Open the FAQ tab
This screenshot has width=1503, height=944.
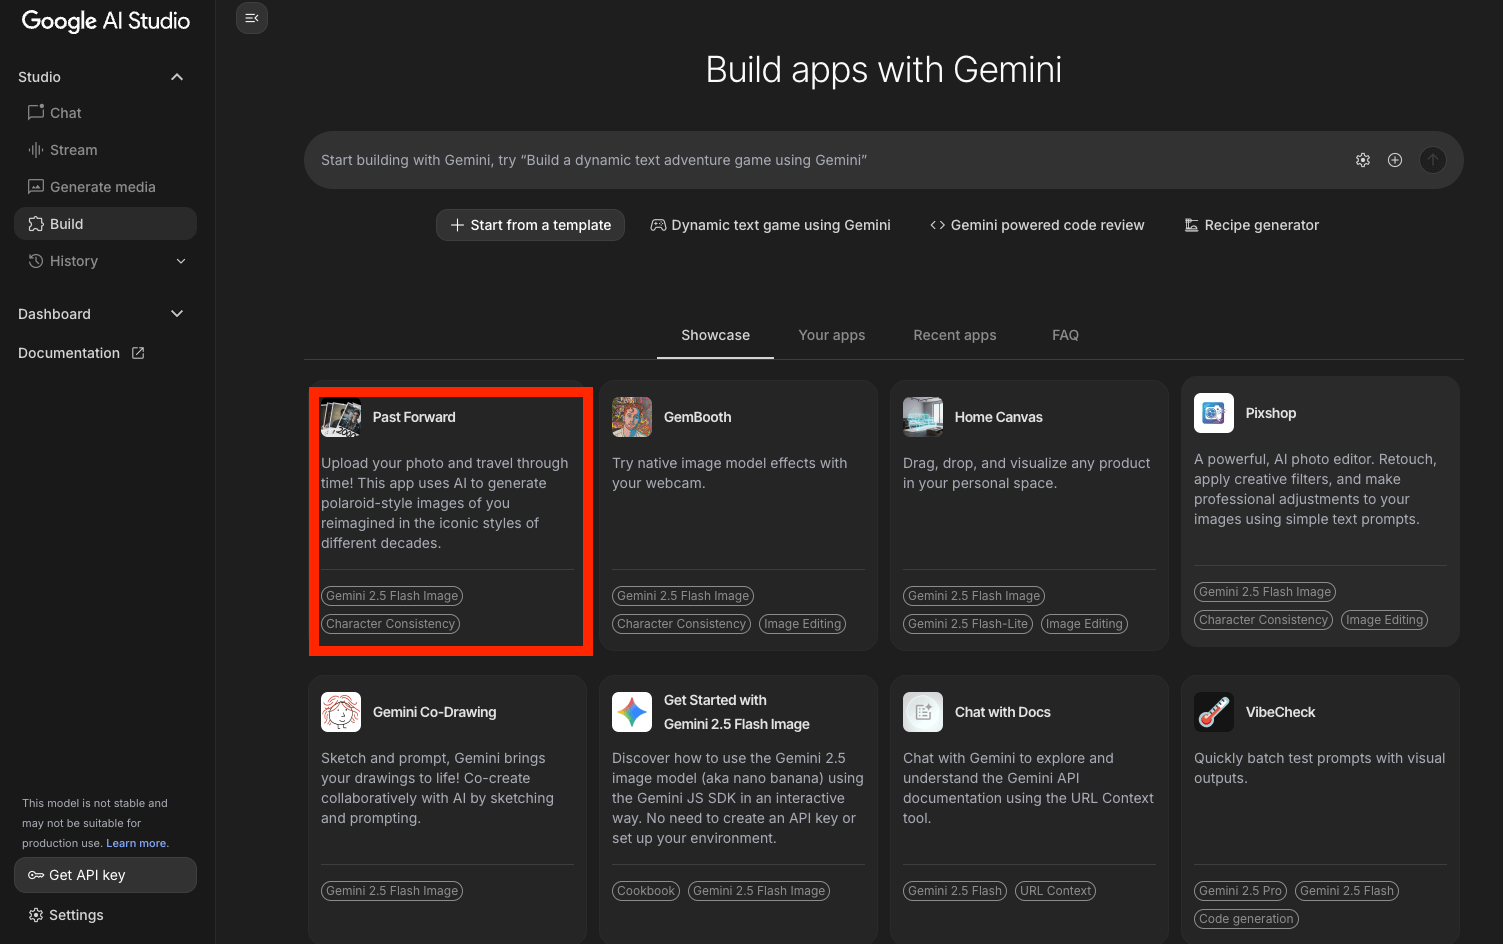[1065, 335]
